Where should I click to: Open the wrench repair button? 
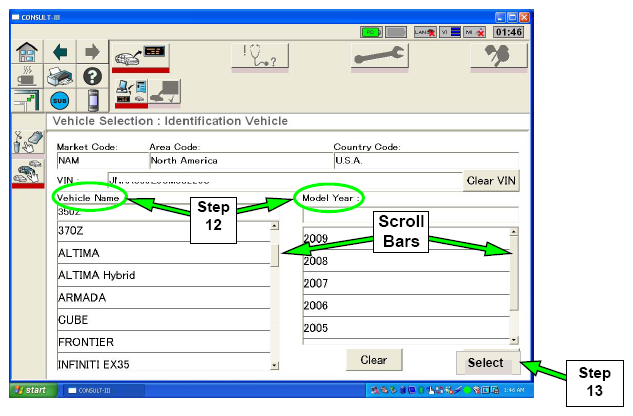(379, 57)
